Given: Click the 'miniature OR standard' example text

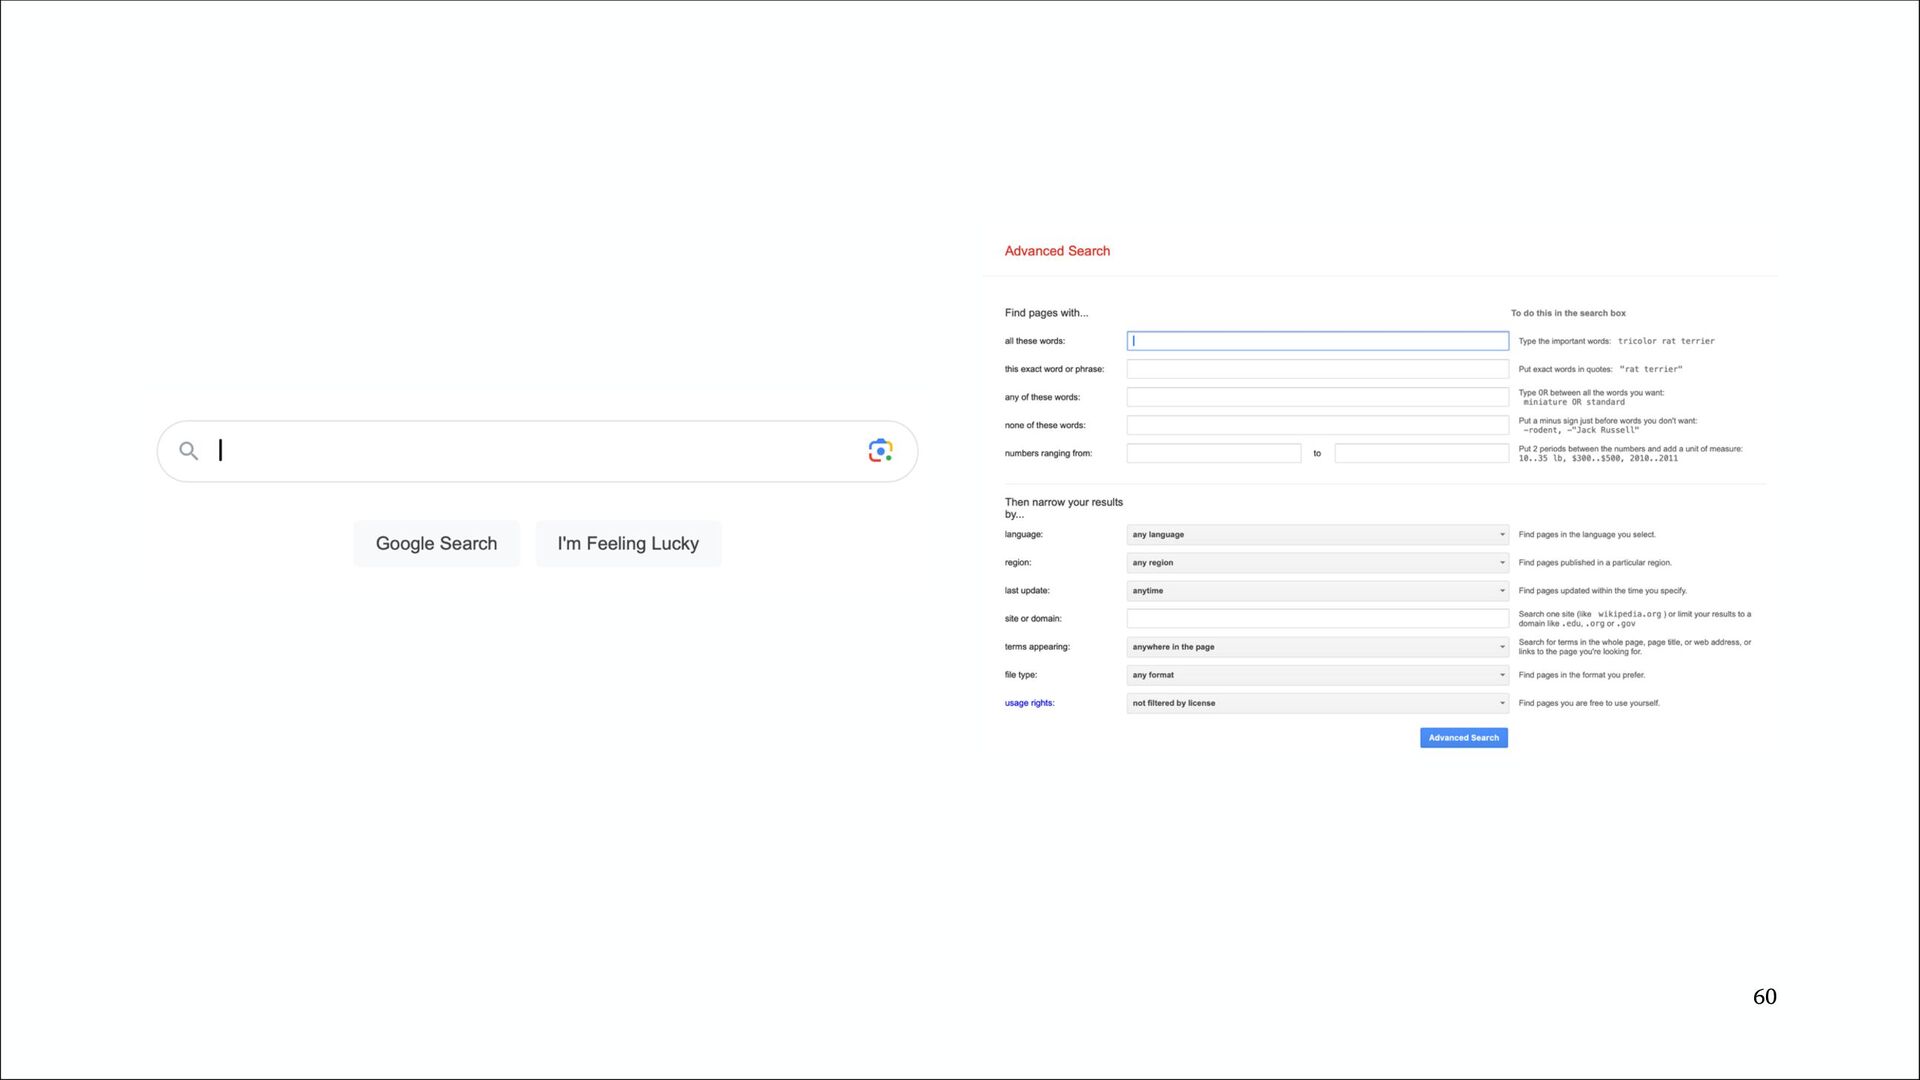Looking at the screenshot, I should pos(1574,402).
